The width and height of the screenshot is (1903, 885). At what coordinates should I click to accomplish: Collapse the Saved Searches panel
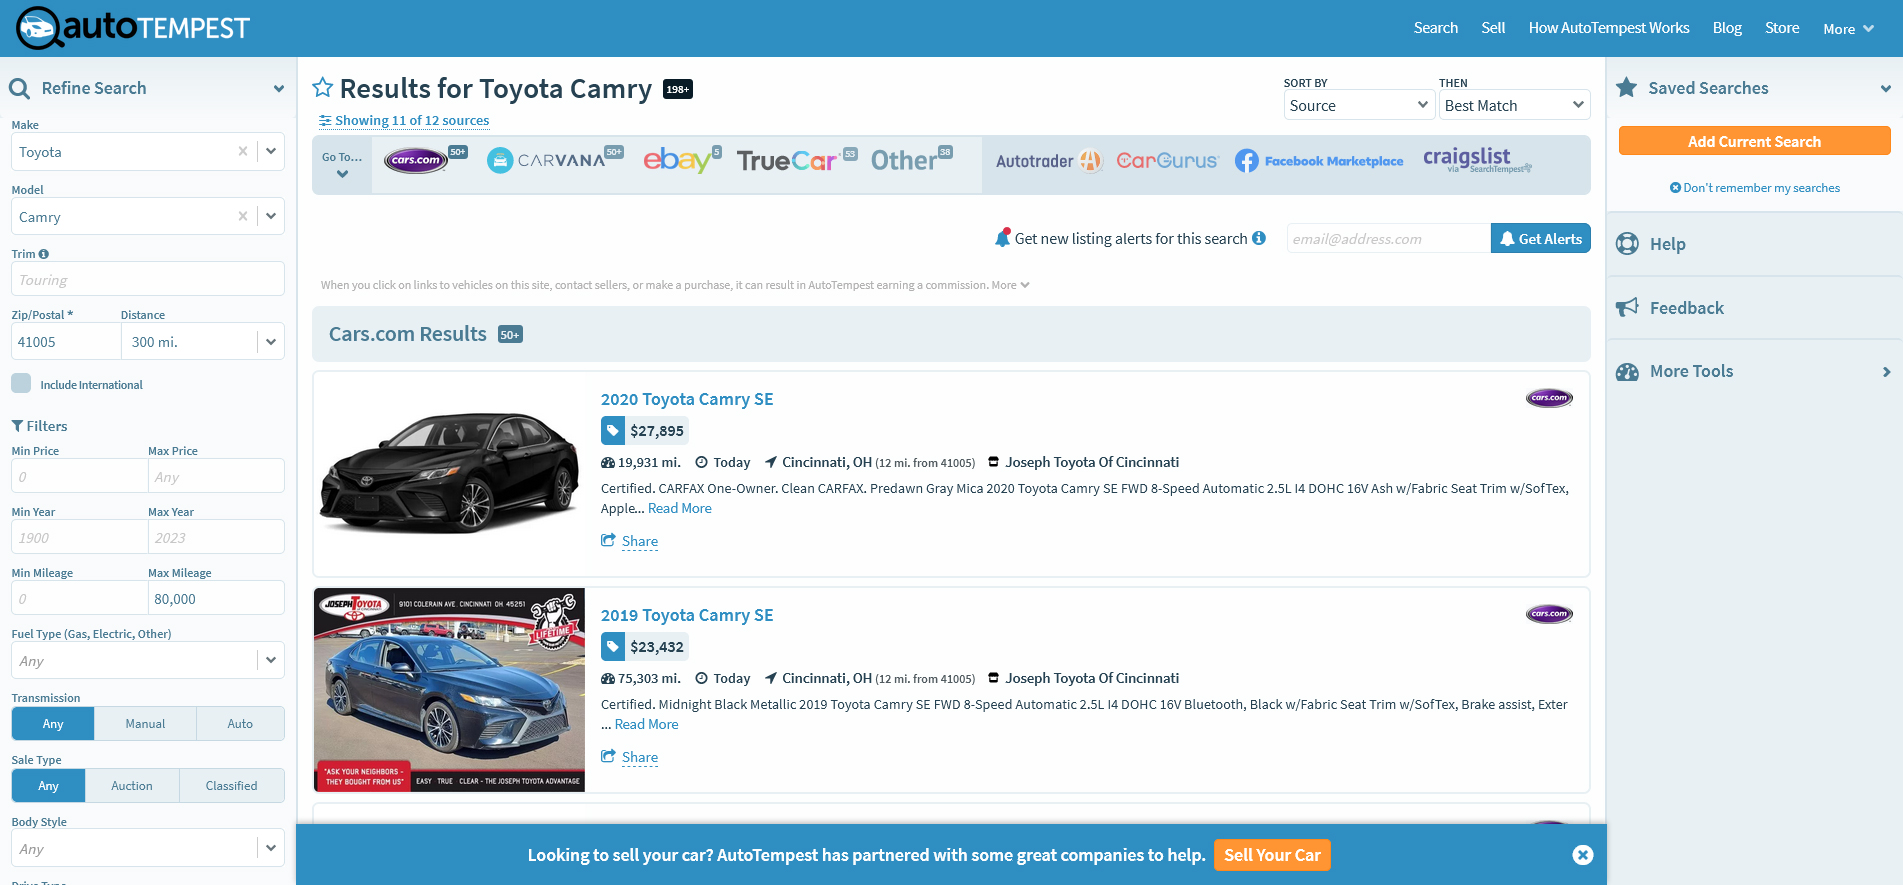point(1885,88)
